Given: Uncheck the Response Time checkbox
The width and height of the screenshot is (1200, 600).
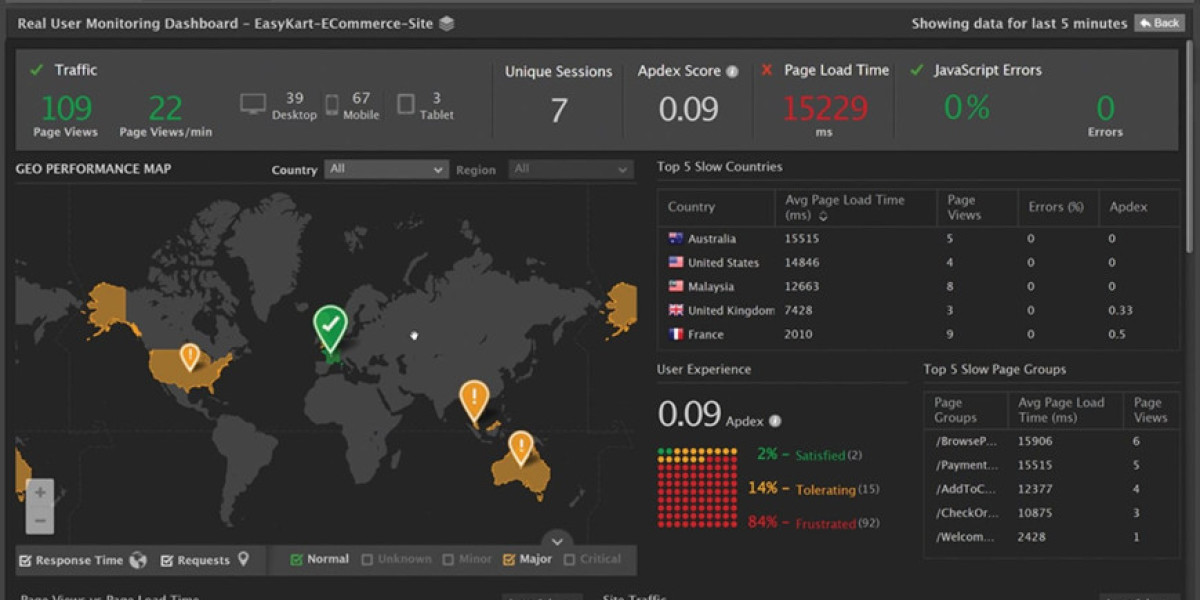Looking at the screenshot, I should pos(26,561).
